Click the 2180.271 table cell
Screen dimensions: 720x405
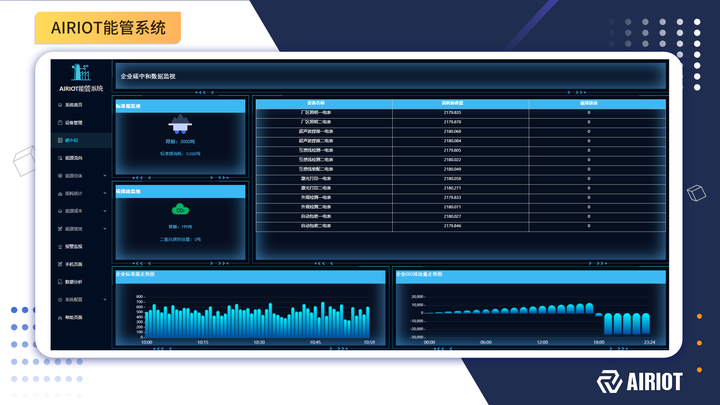click(452, 188)
